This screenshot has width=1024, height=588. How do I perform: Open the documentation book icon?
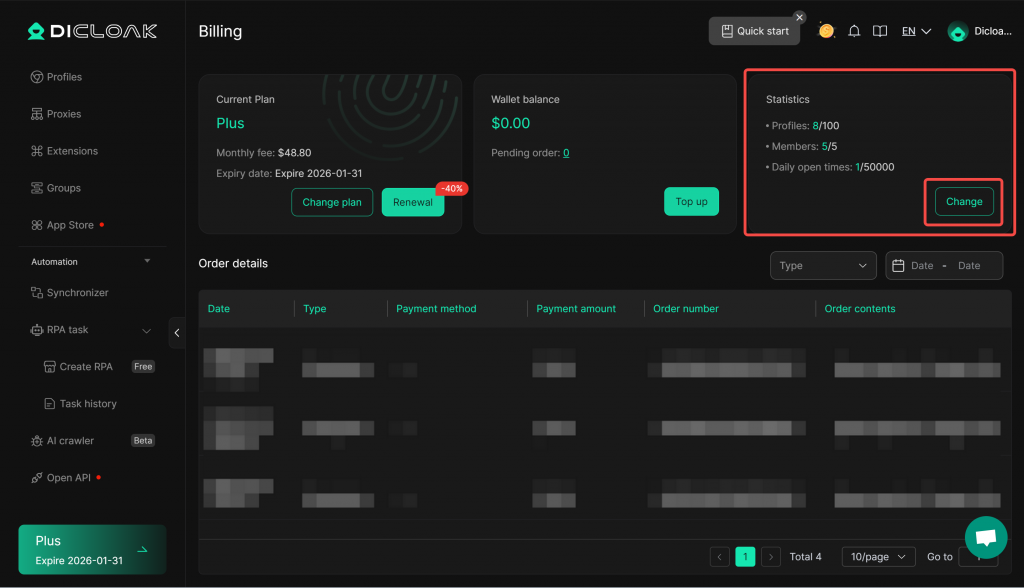click(880, 31)
